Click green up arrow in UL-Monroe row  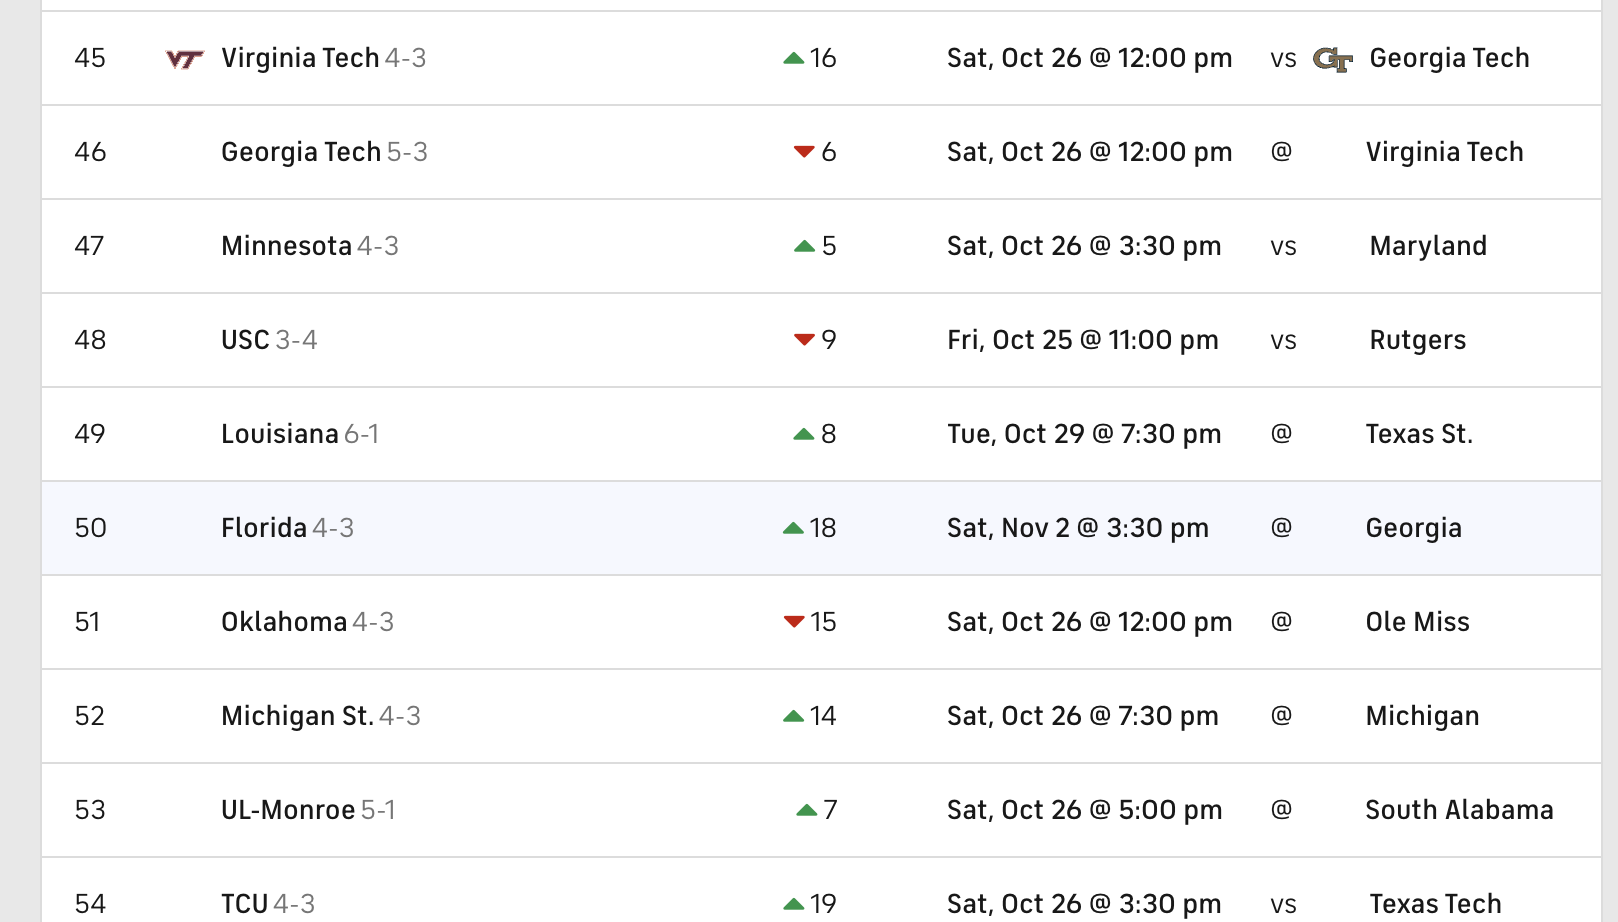click(807, 810)
